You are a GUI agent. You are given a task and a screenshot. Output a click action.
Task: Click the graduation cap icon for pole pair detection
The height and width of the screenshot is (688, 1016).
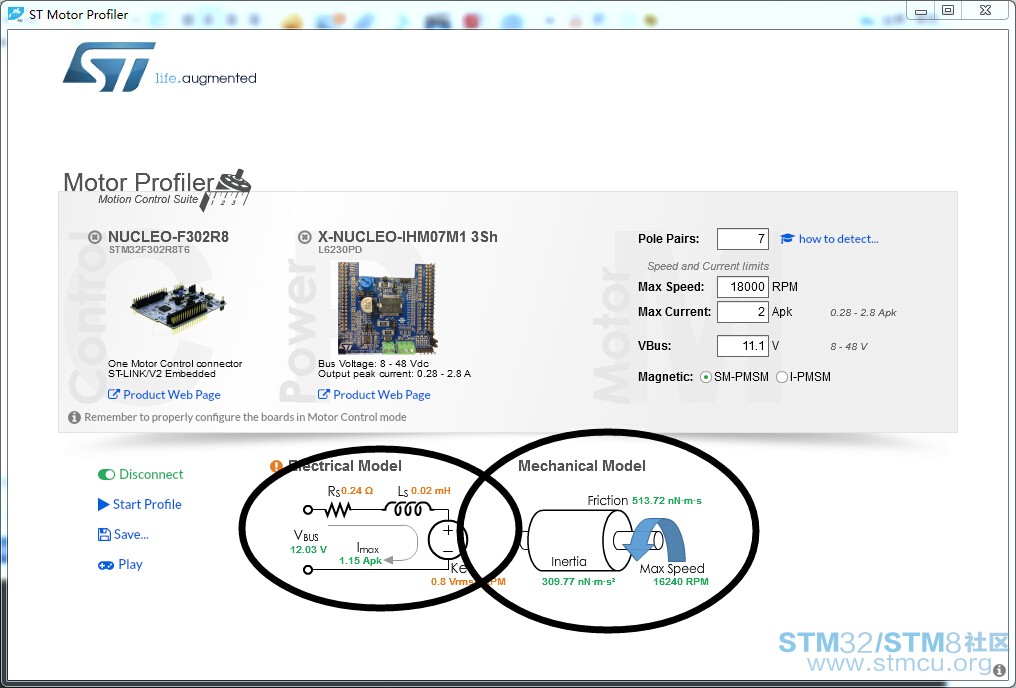[787, 238]
